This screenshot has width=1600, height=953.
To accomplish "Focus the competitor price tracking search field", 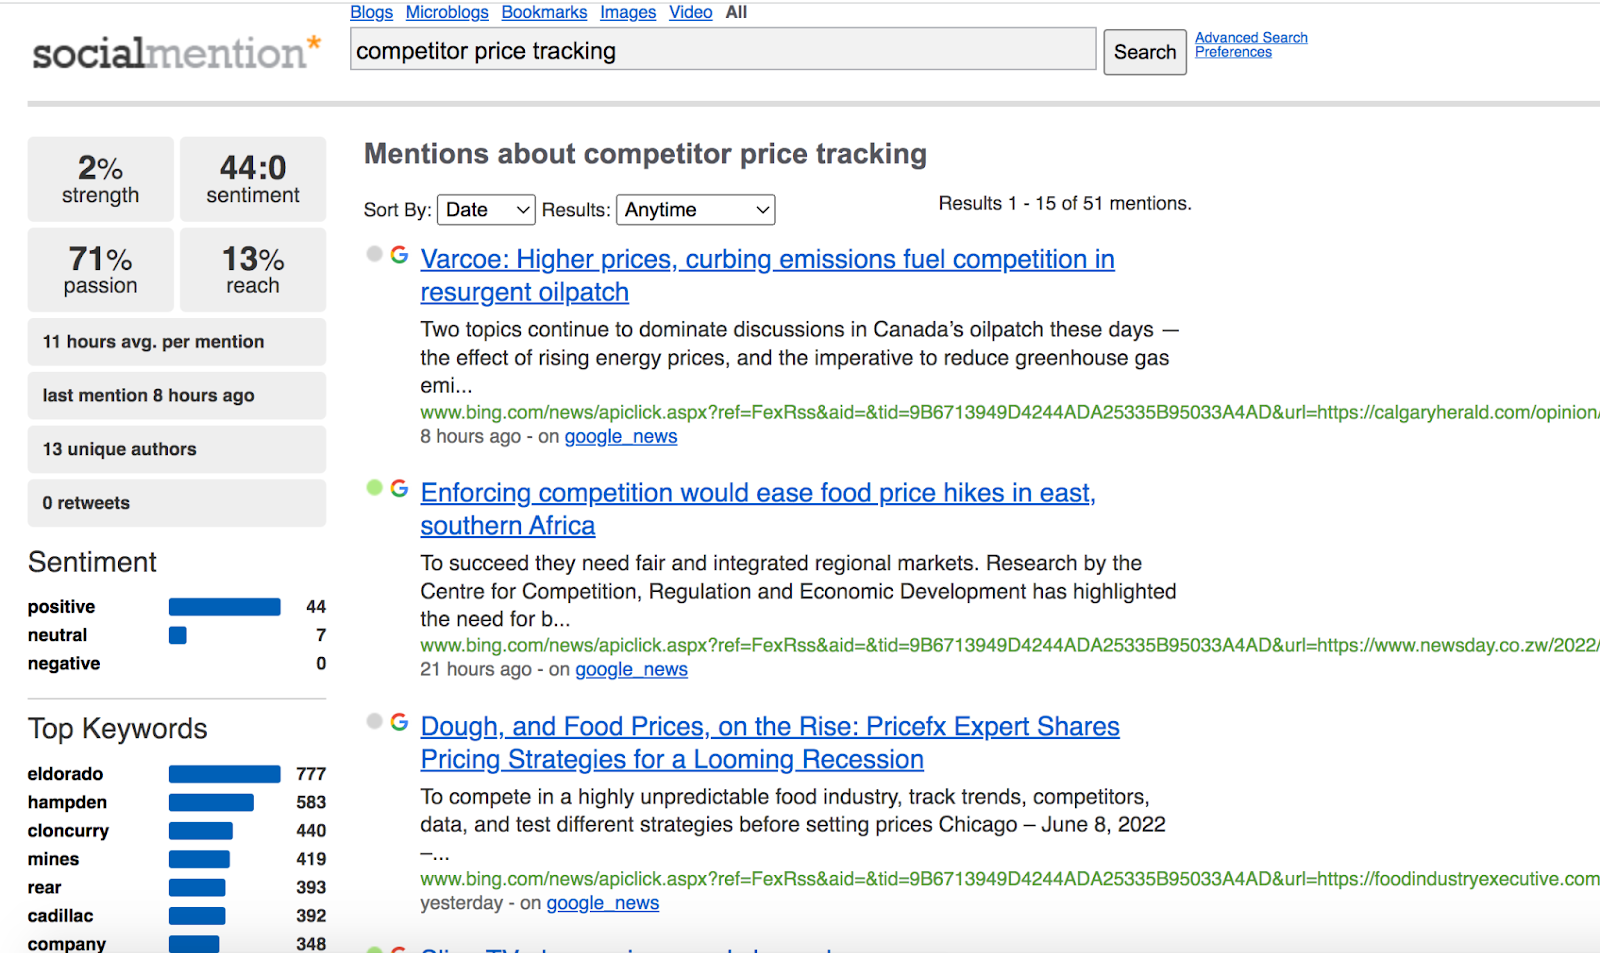I will click(x=722, y=50).
